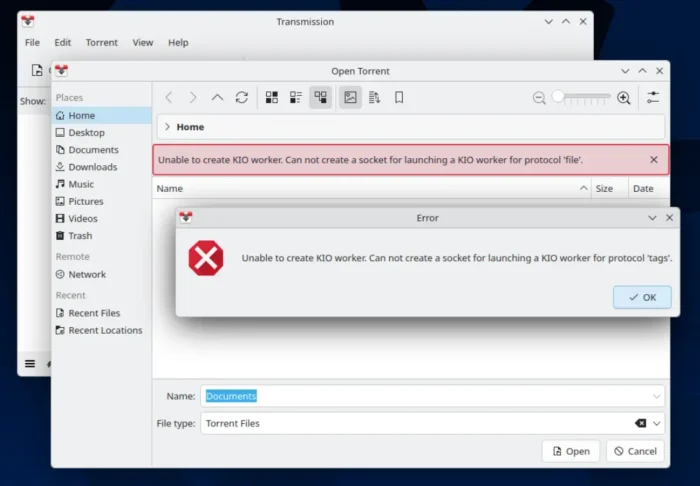The width and height of the screenshot is (700, 486).
Task: Open Pictures in Places sidebar
Action: (x=102, y=201)
